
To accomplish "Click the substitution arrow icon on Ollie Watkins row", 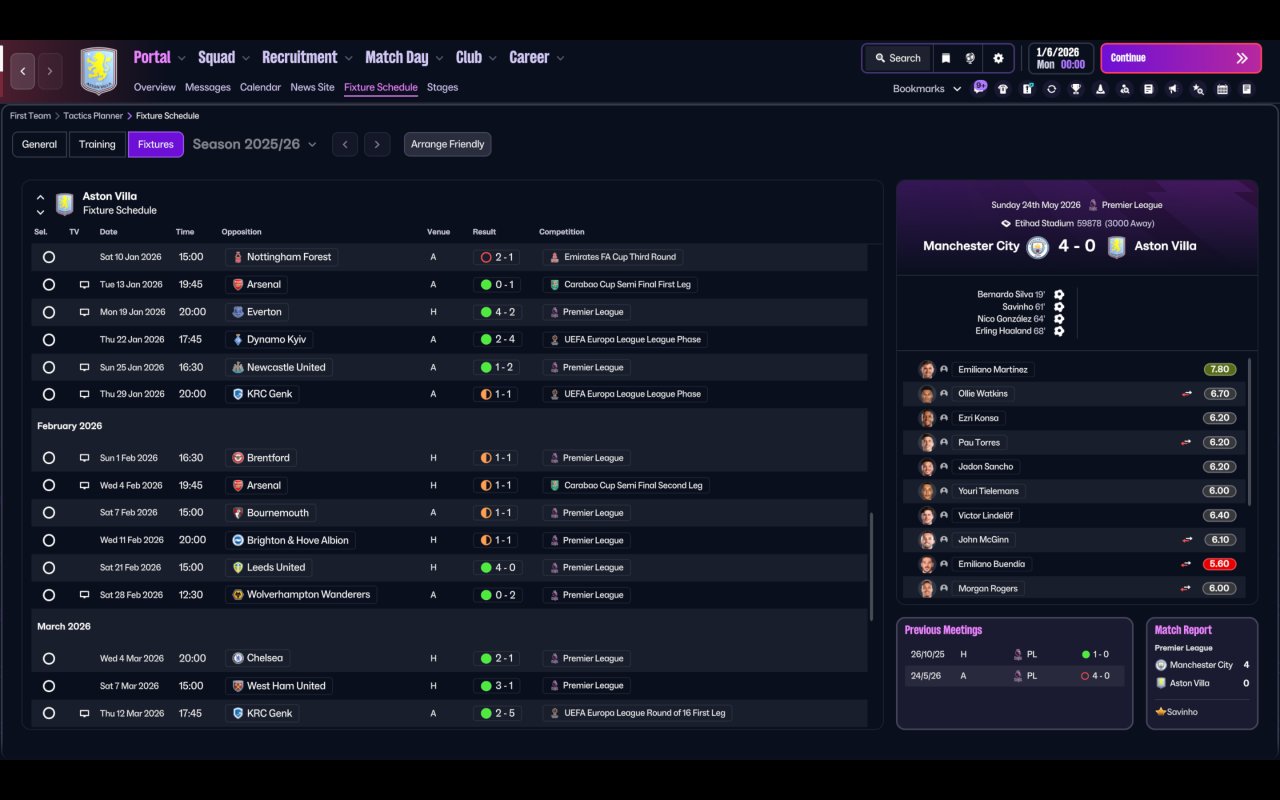I will click(1186, 394).
